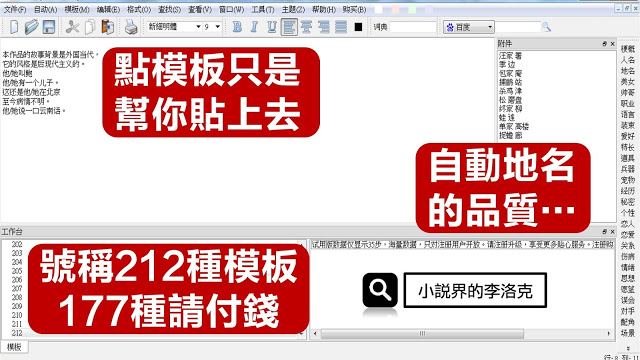
Task: Center-align text with the toolbar icon
Action: [307, 27]
